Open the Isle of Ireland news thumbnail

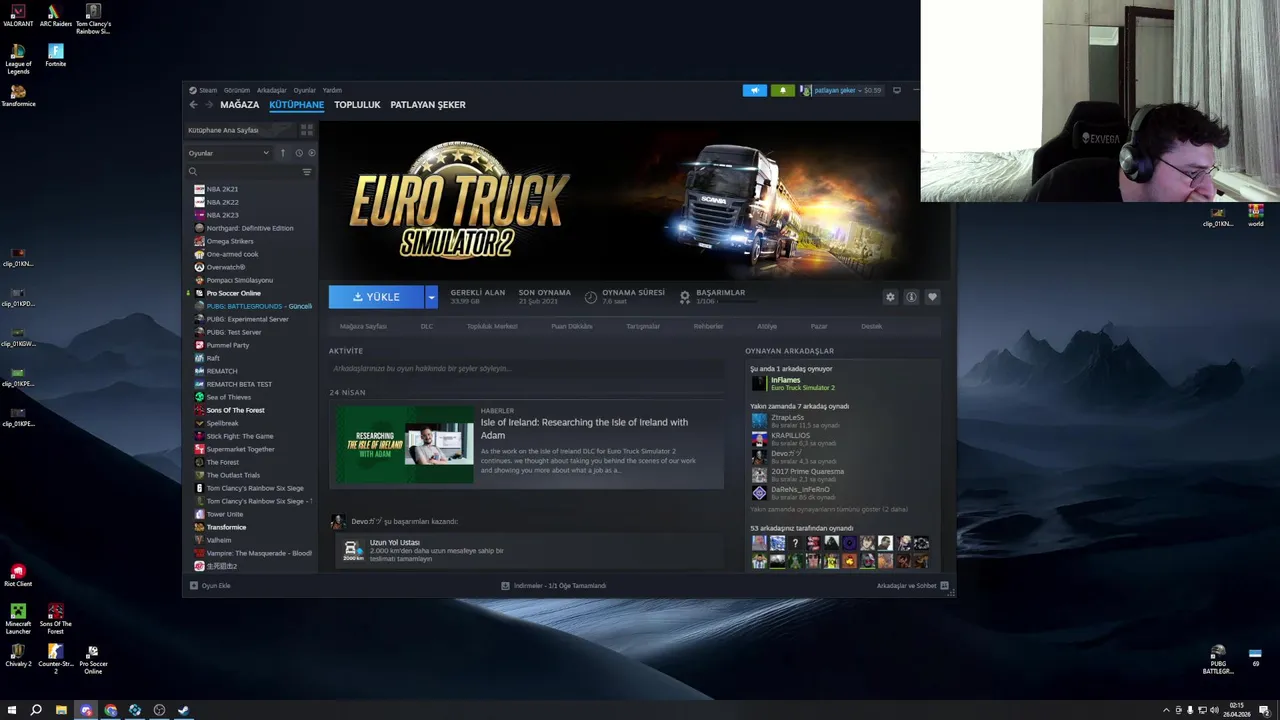click(404, 445)
